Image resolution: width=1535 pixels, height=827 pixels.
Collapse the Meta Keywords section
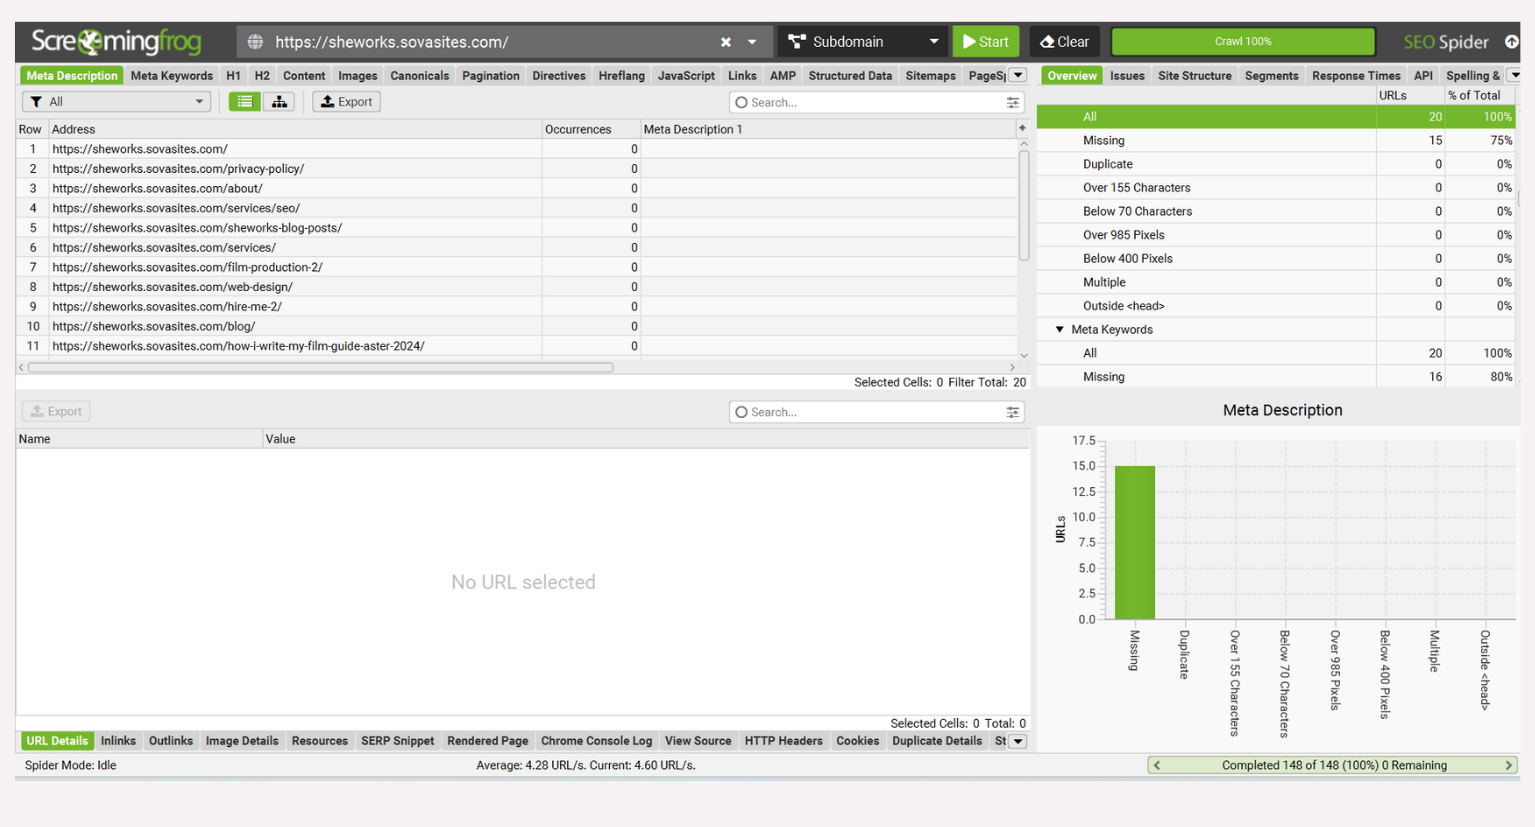coord(1060,330)
